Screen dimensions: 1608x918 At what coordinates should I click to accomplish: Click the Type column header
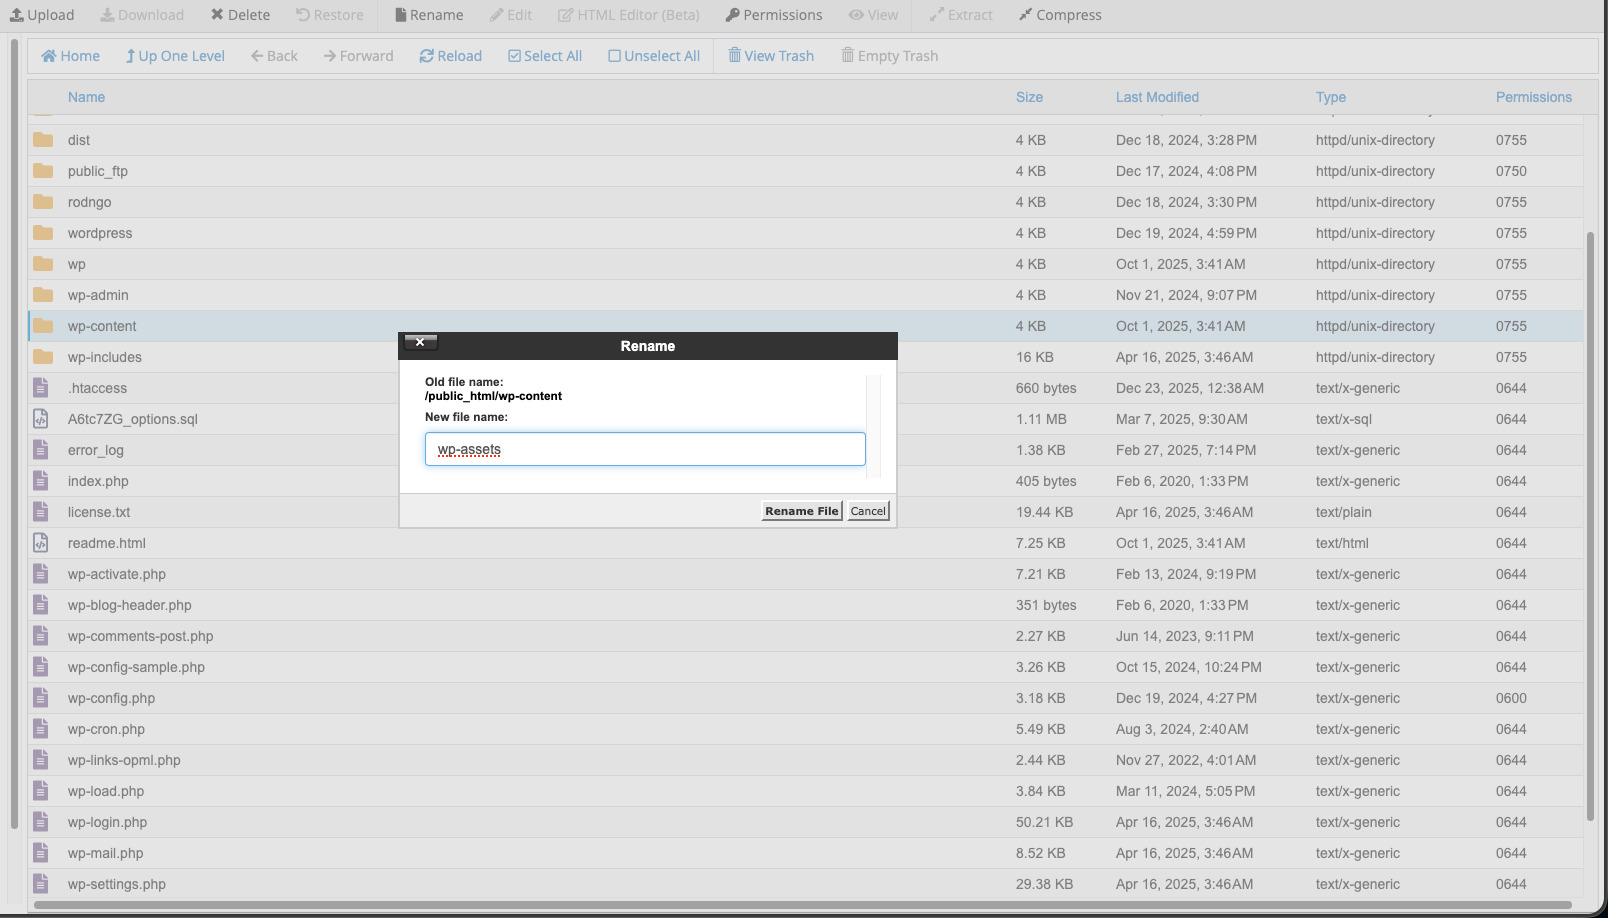pyautogui.click(x=1330, y=97)
